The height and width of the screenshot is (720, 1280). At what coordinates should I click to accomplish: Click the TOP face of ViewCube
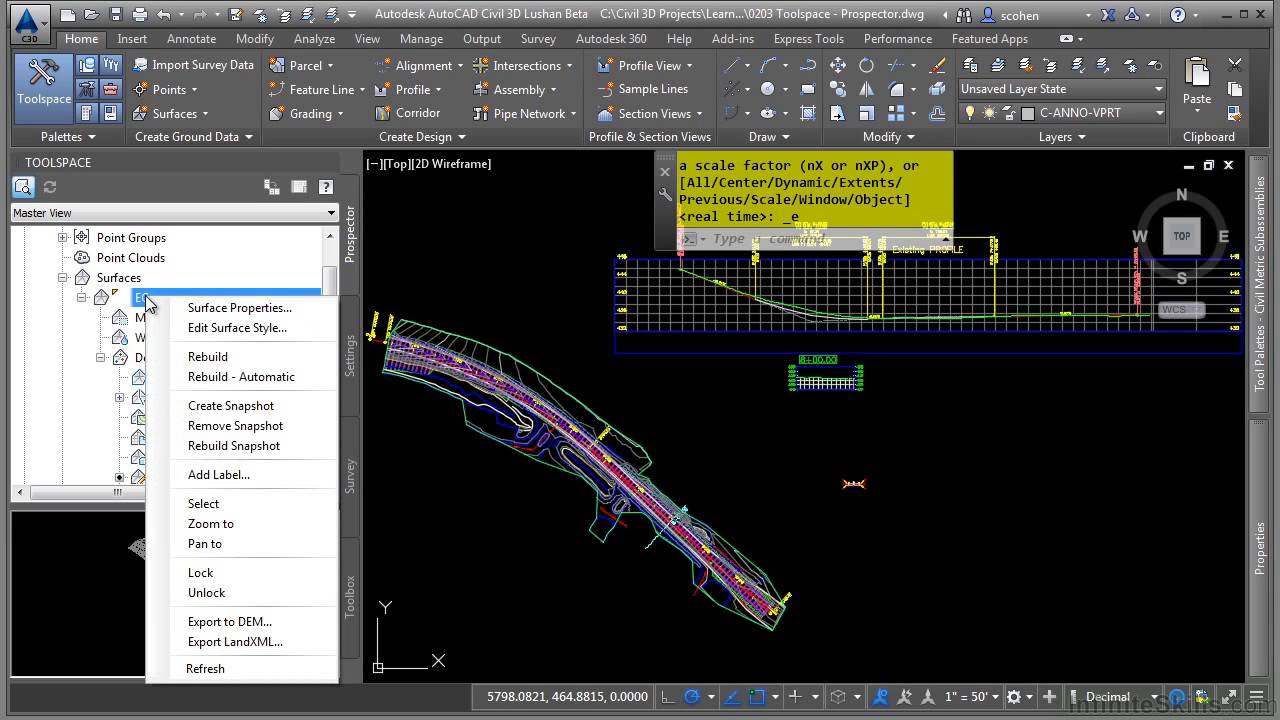(x=1181, y=236)
